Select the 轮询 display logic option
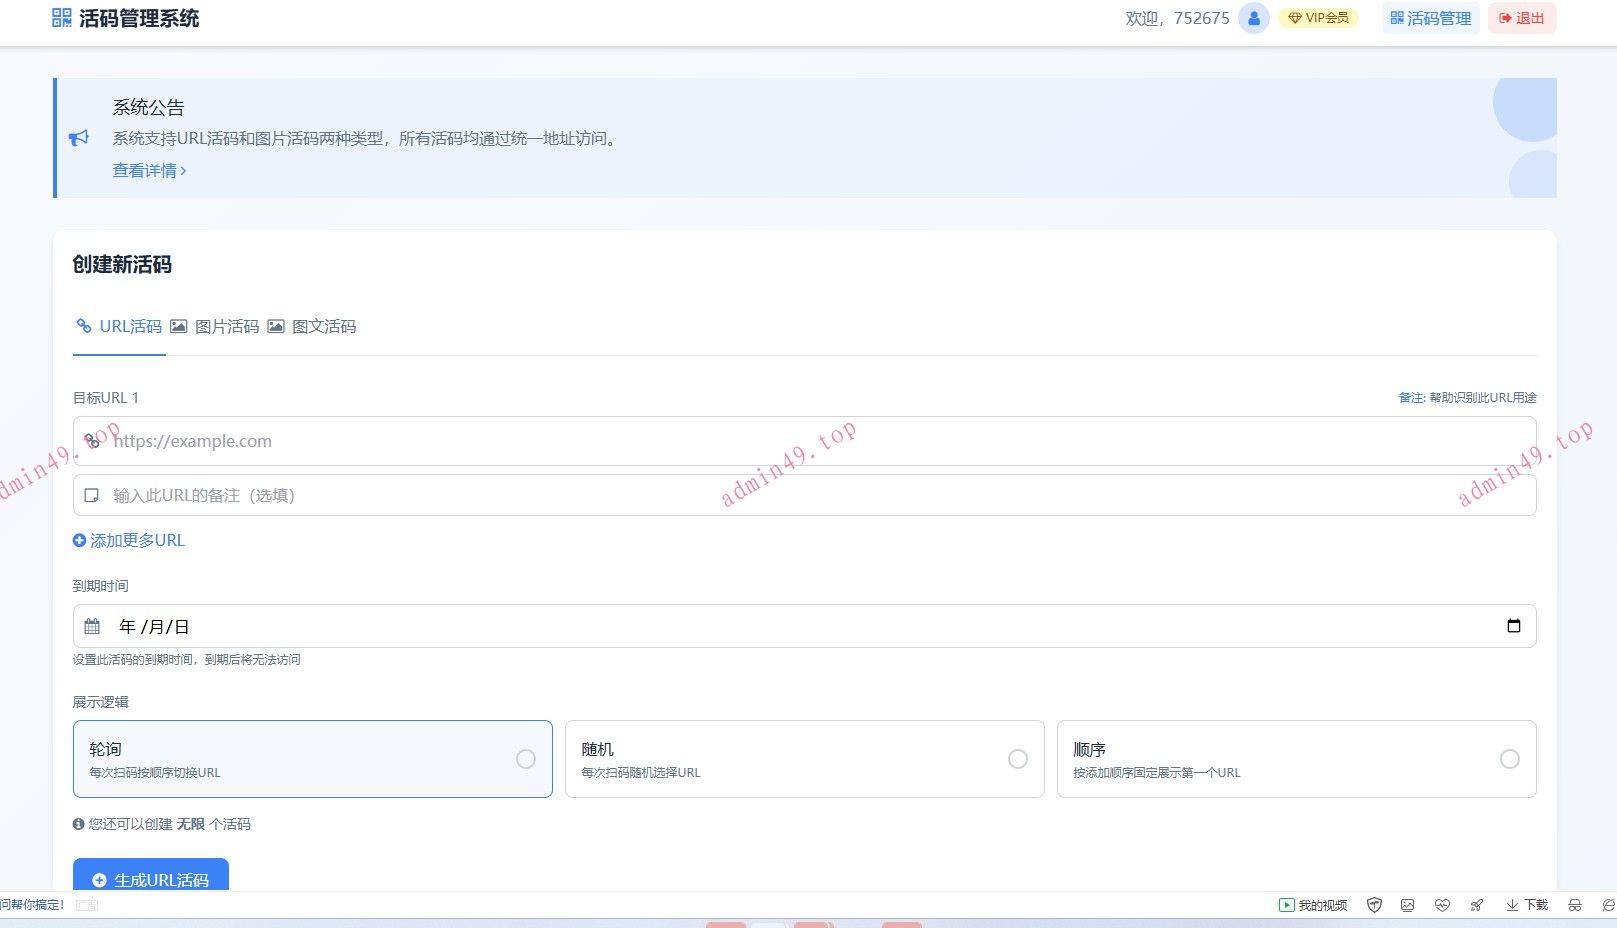 312,759
